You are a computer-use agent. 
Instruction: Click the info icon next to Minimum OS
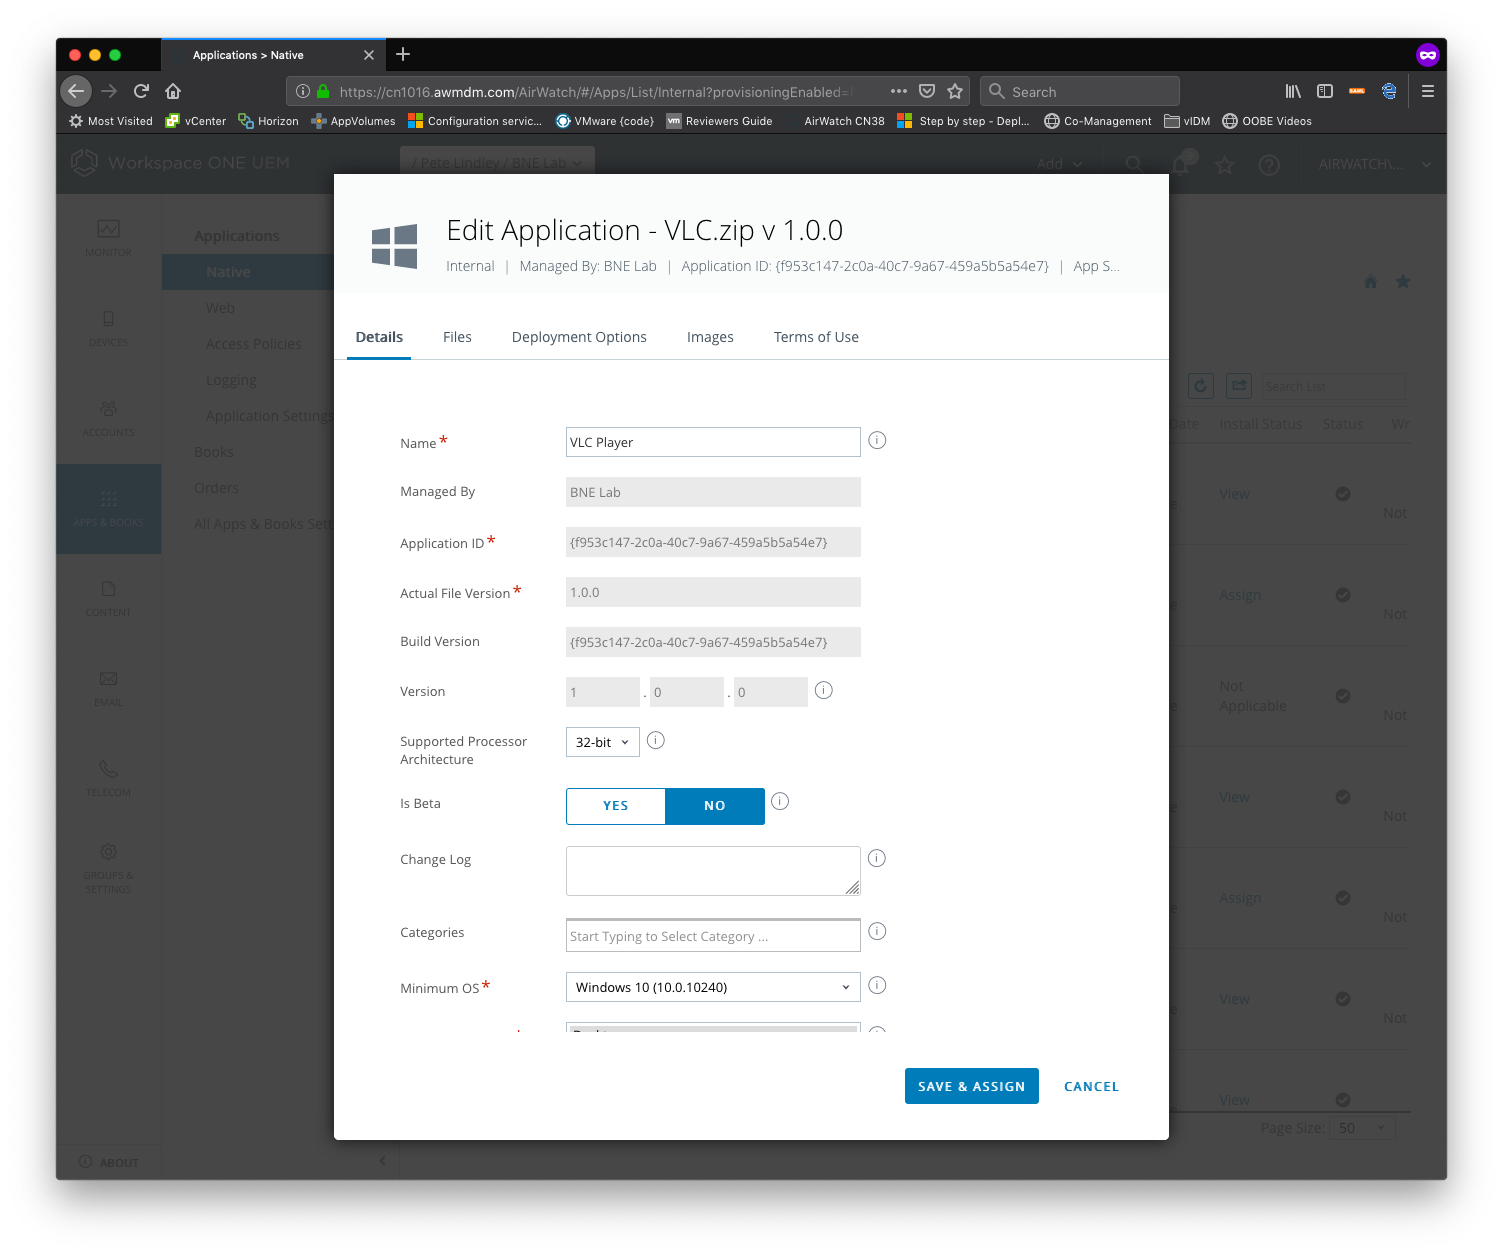pos(877,985)
